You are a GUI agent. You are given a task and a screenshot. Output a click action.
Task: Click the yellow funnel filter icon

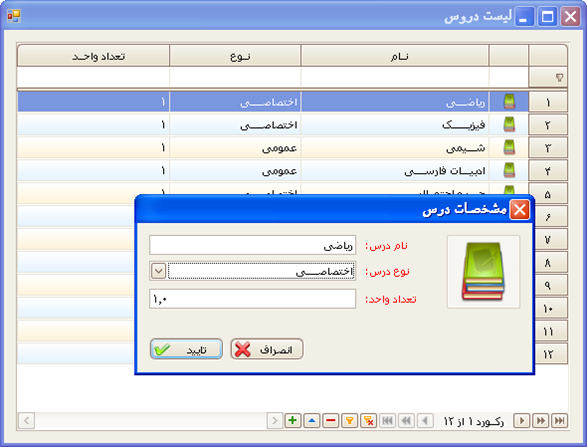point(349,420)
